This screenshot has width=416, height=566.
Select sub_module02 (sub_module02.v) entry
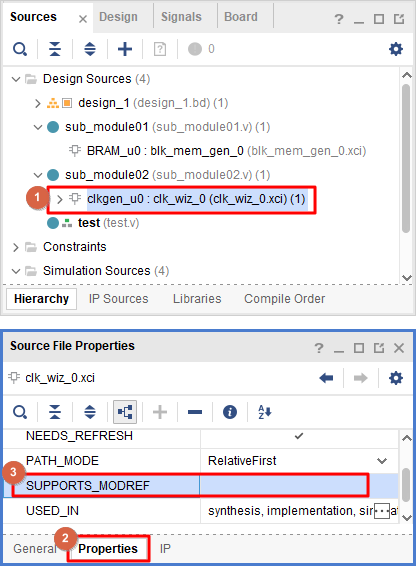(x=168, y=175)
